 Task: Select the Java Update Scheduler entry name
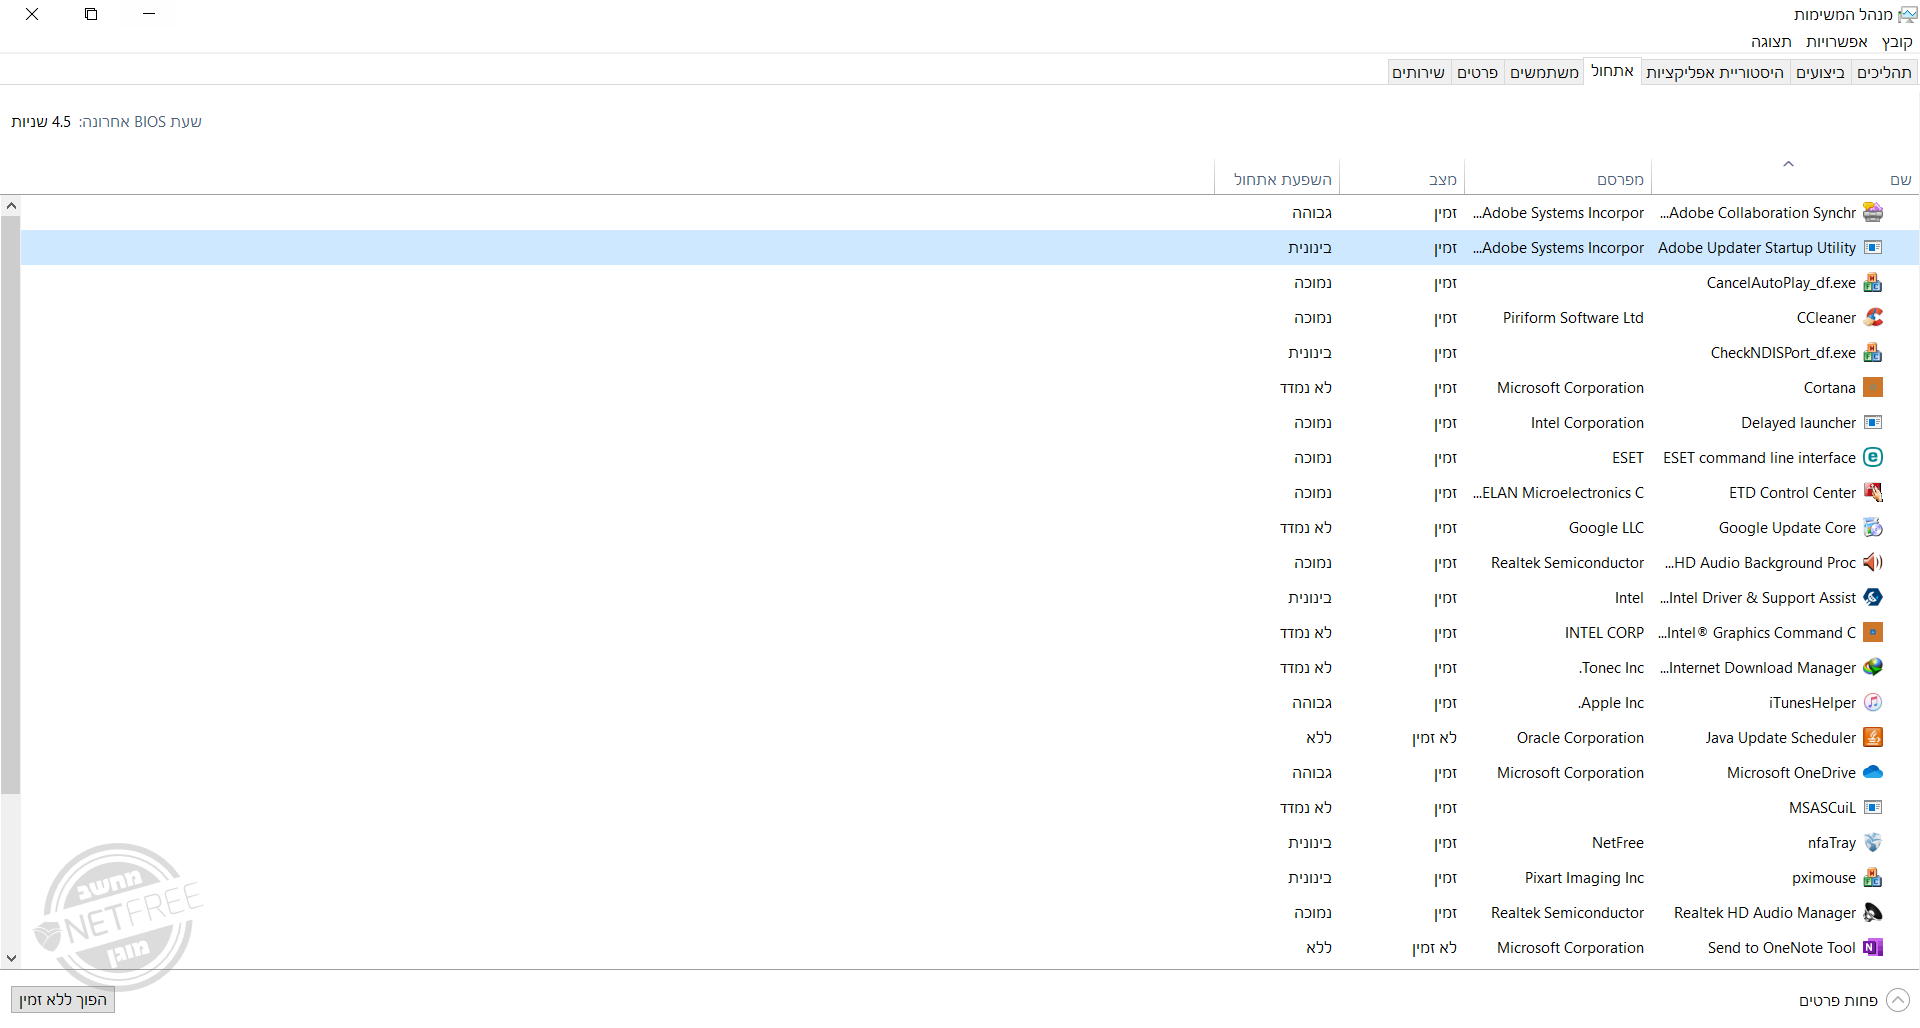point(1781,738)
